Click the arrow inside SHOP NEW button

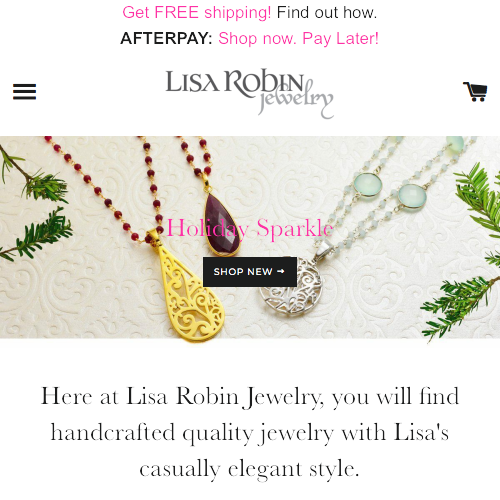(x=281, y=272)
